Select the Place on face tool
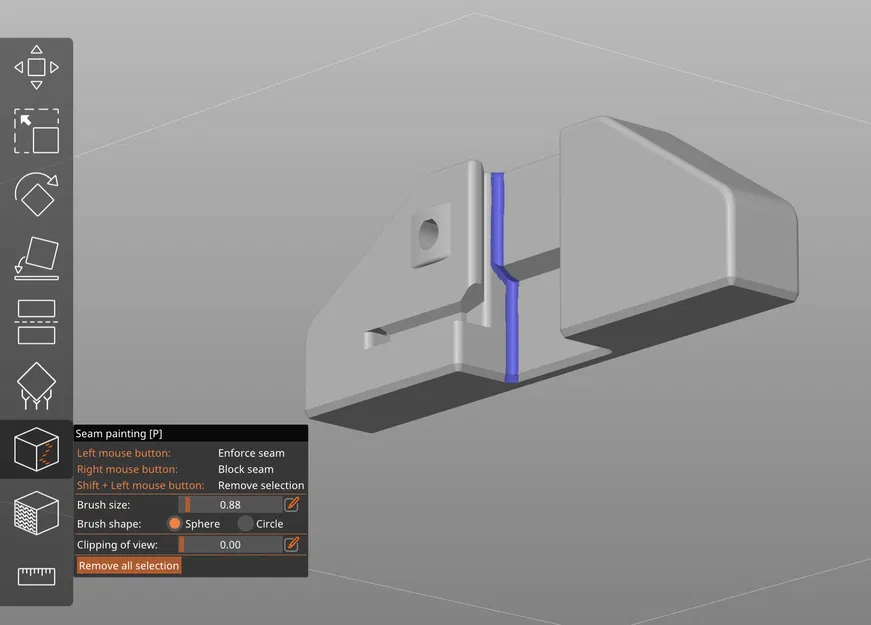This screenshot has height=625, width=871. coord(36,258)
